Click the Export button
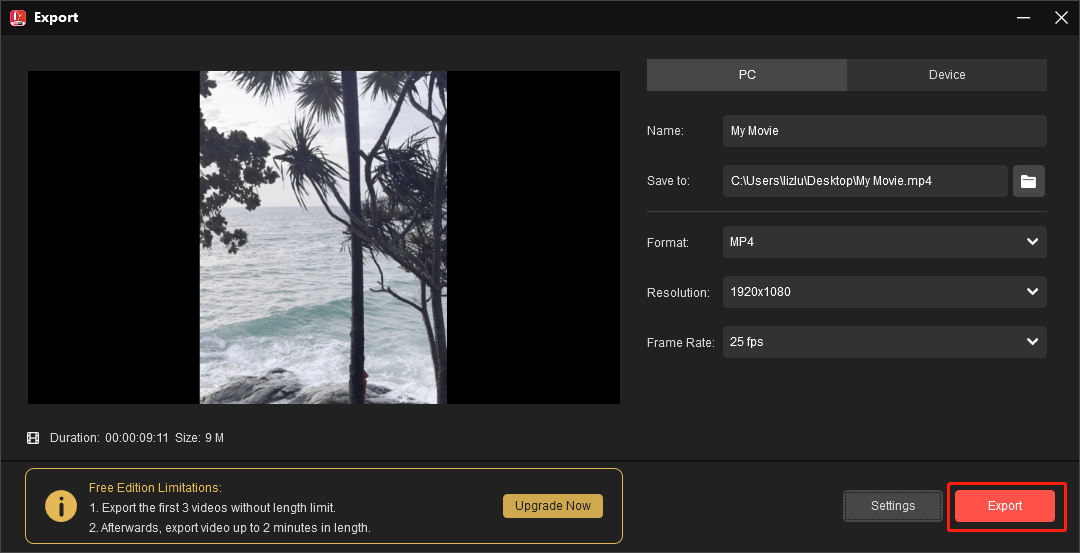Image resolution: width=1080 pixels, height=553 pixels. point(1005,506)
